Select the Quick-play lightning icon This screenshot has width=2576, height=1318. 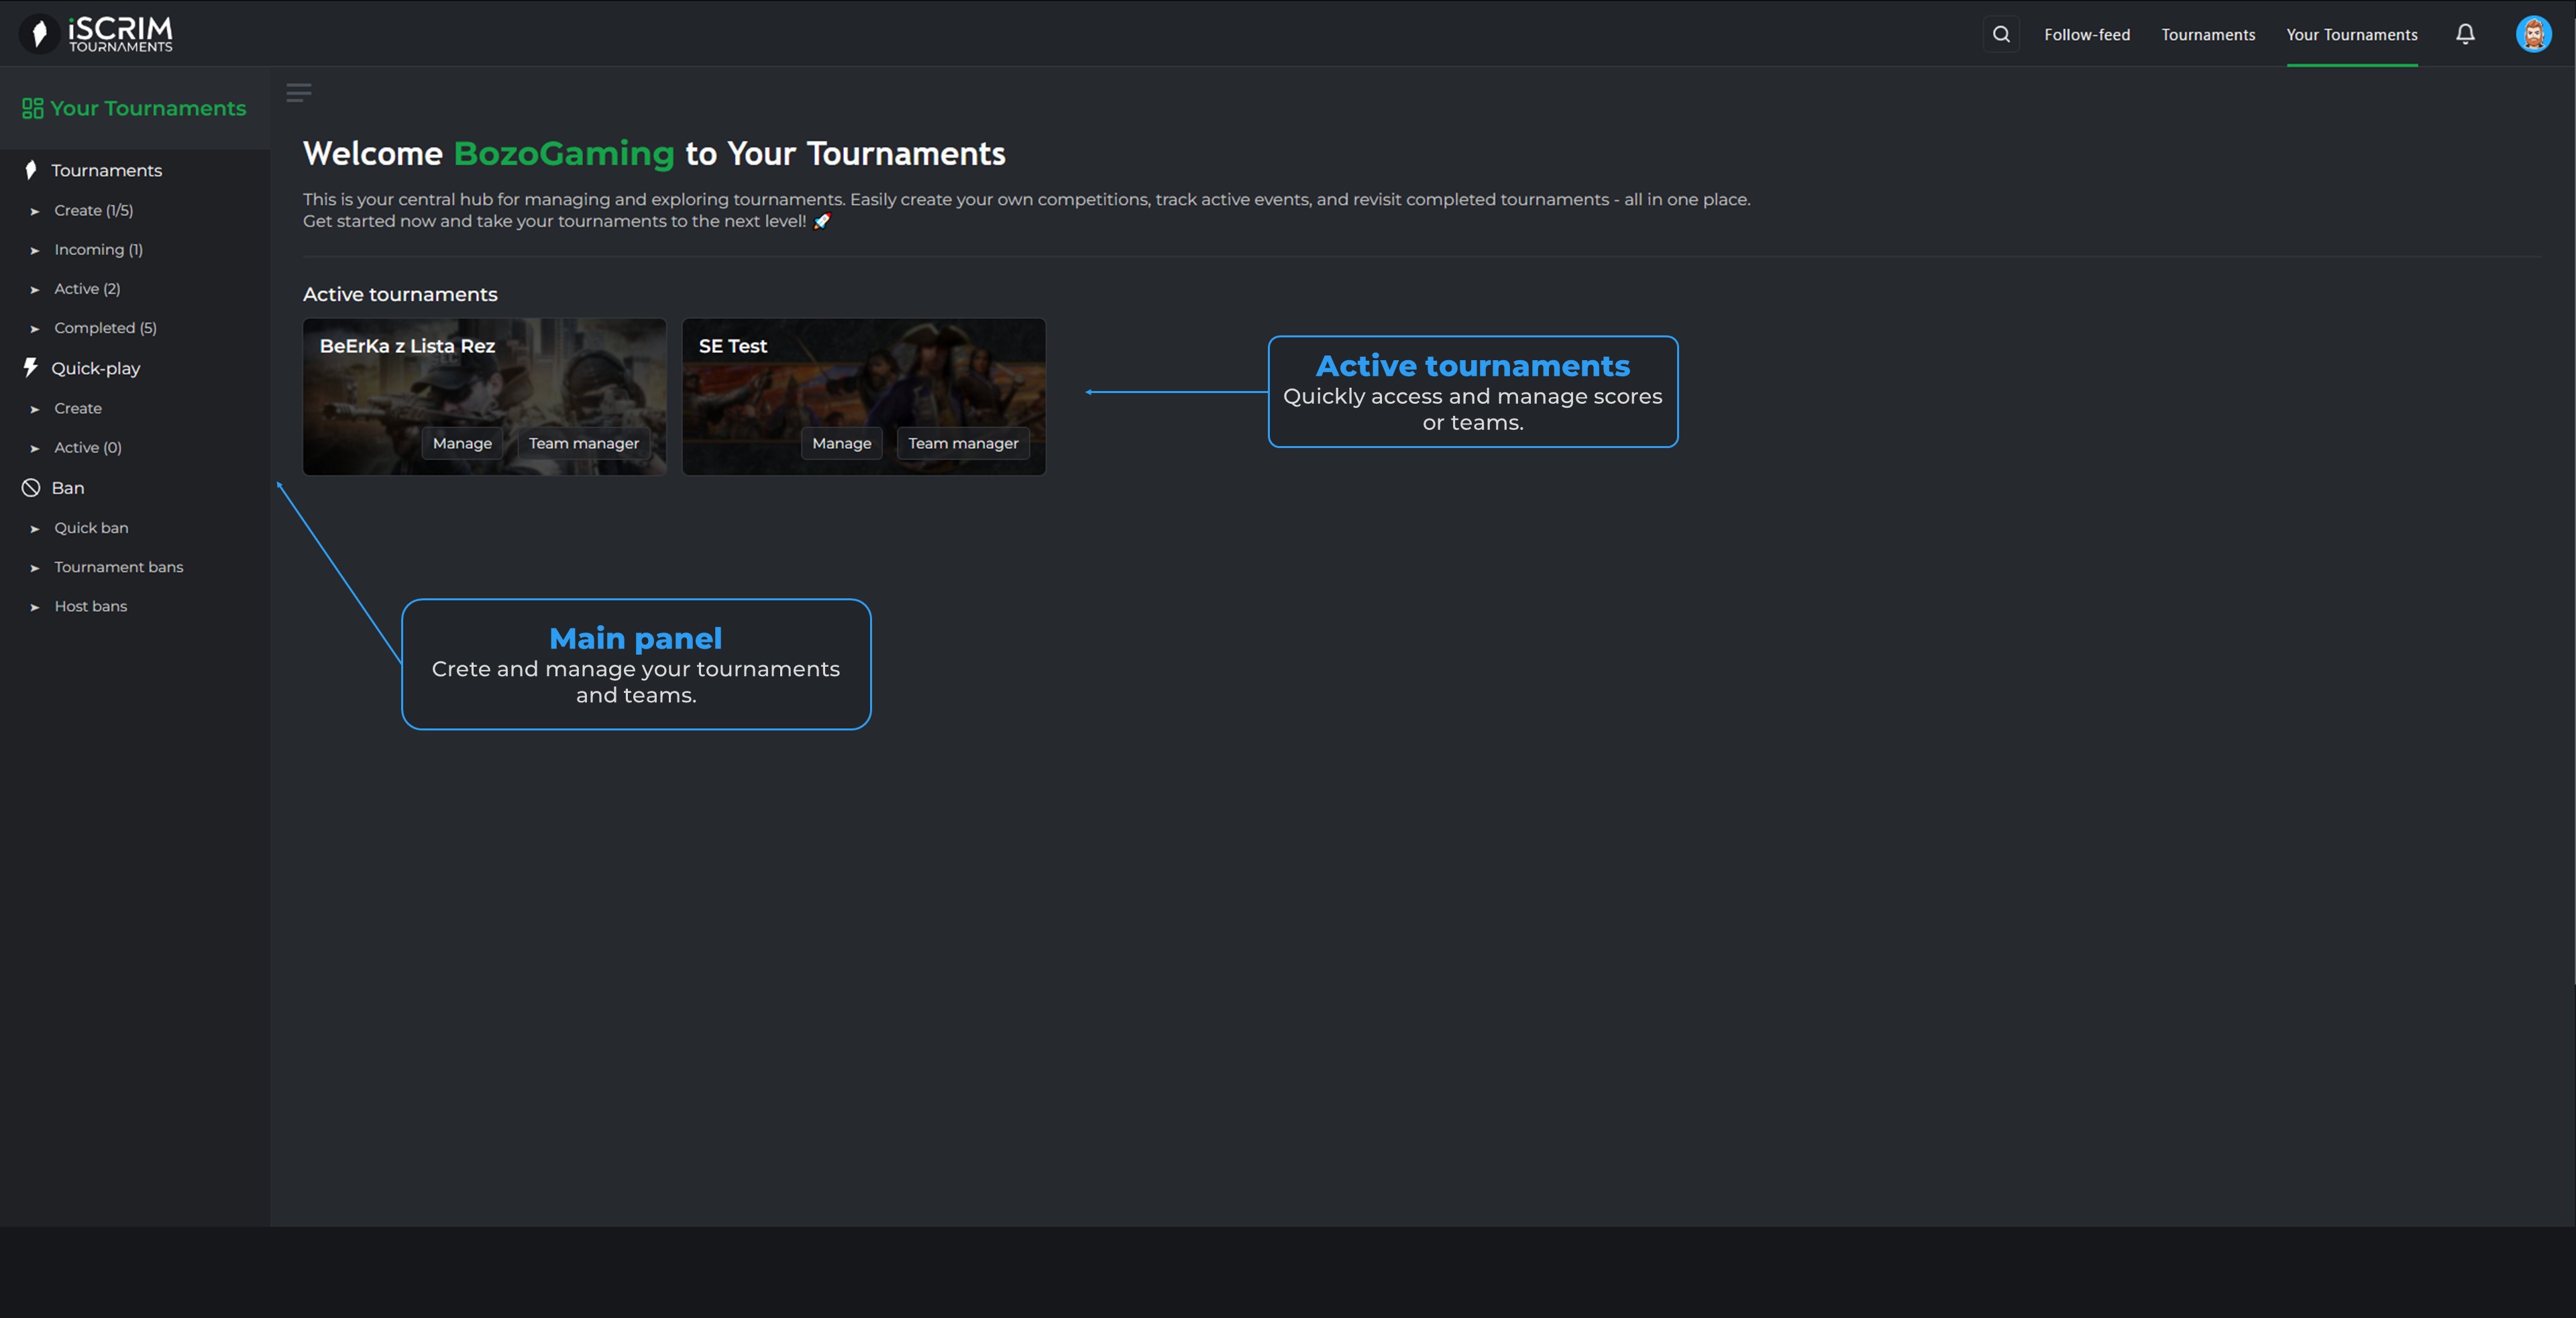(x=30, y=367)
